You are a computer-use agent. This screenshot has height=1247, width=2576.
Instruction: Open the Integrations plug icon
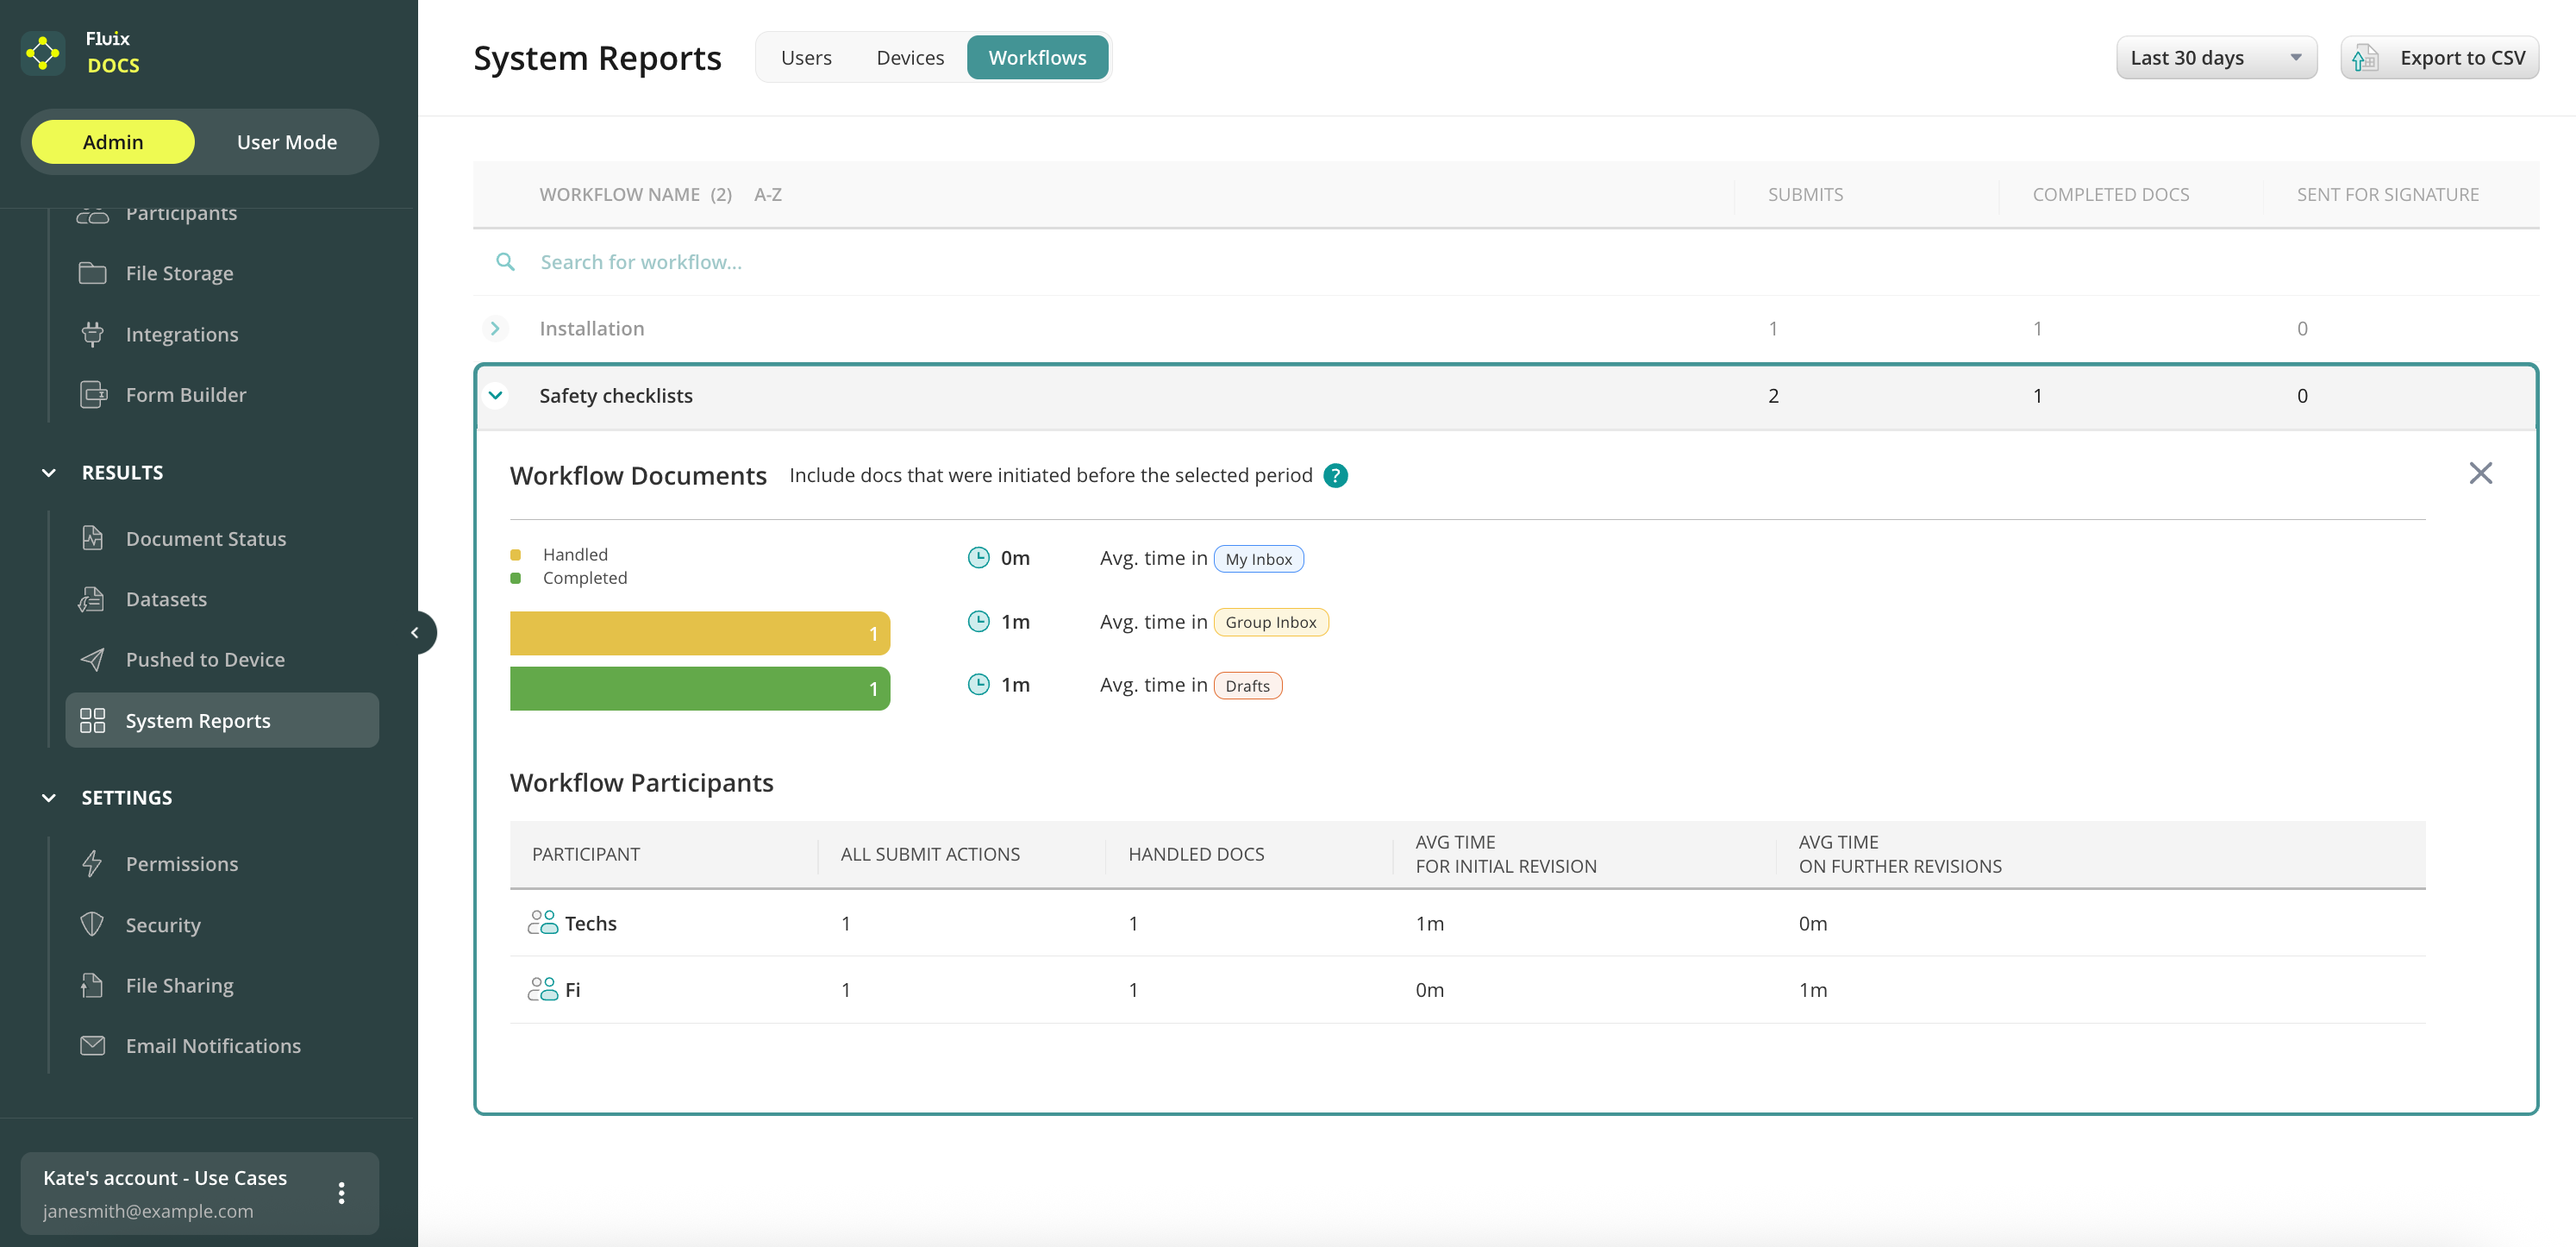pyautogui.click(x=93, y=334)
